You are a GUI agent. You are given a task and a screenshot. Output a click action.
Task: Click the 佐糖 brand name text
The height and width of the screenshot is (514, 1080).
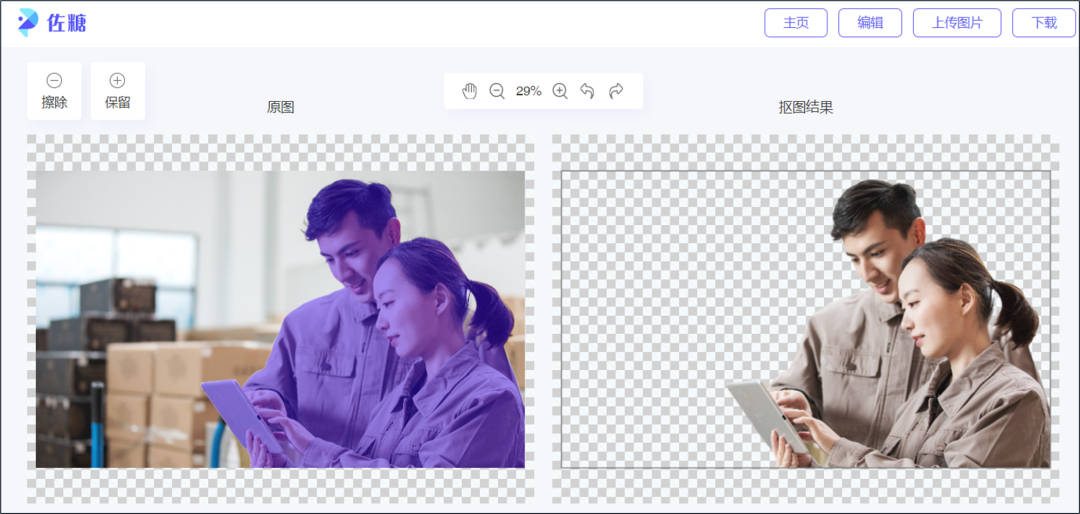(67, 23)
